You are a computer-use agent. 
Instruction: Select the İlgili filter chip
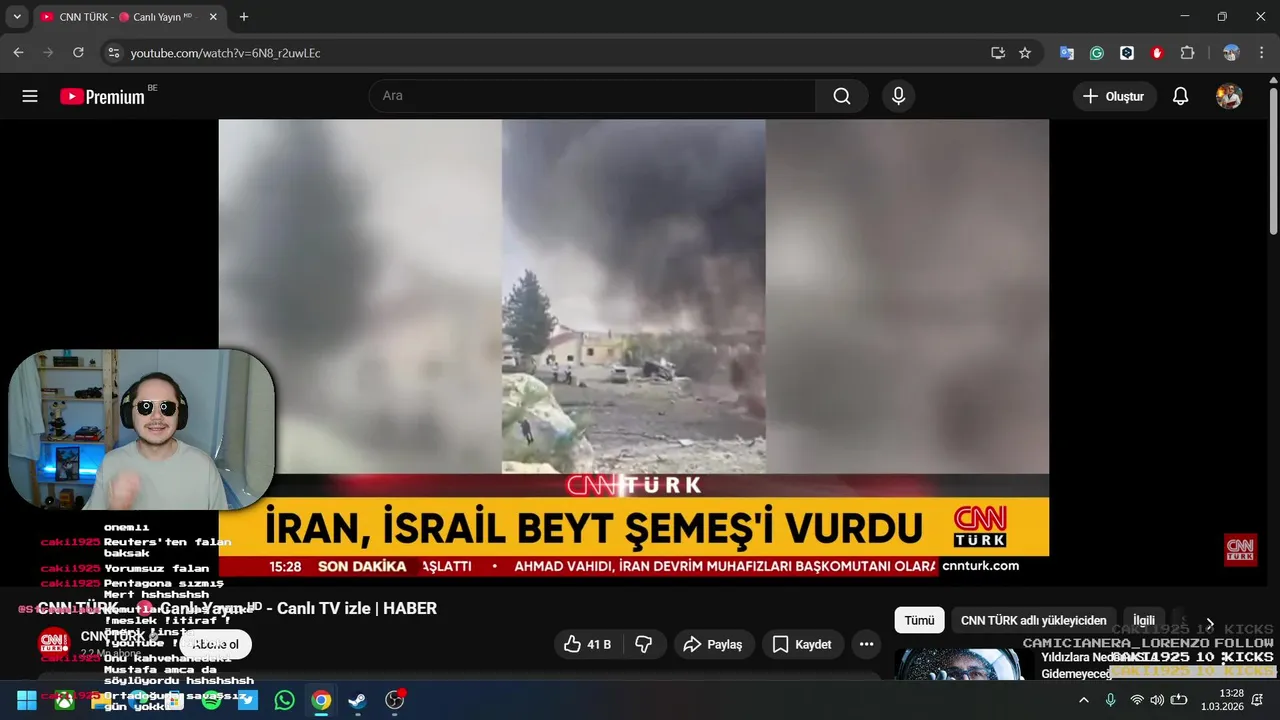1144,620
